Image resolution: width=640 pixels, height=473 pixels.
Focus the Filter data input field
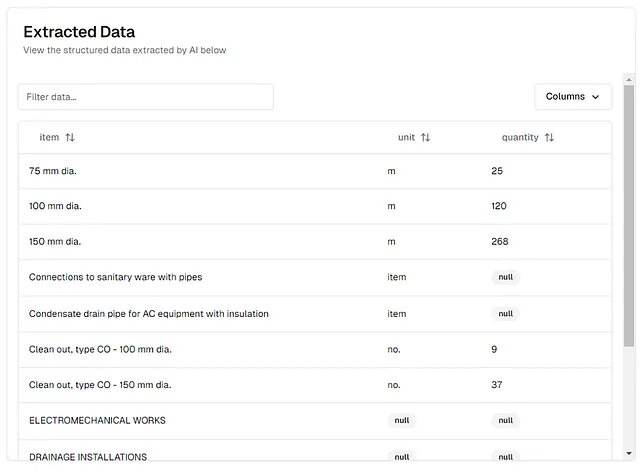click(146, 97)
